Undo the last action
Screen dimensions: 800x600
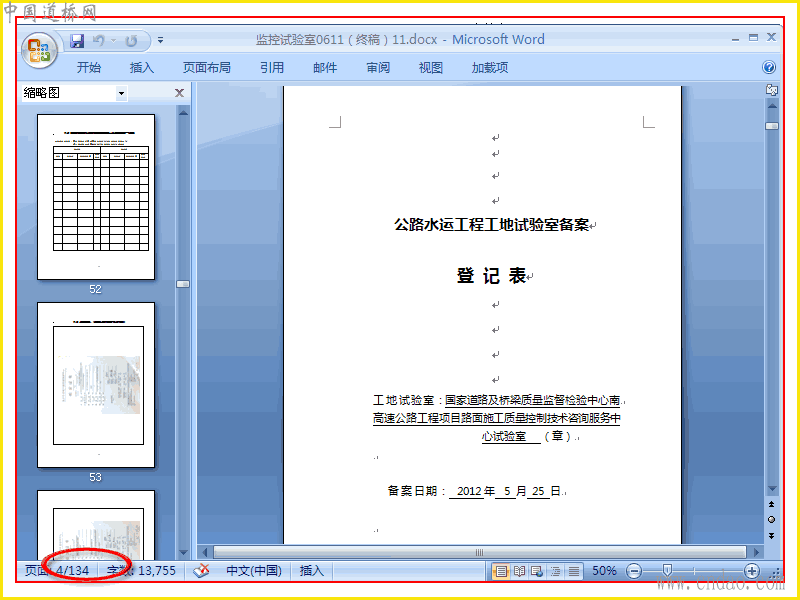point(99,41)
